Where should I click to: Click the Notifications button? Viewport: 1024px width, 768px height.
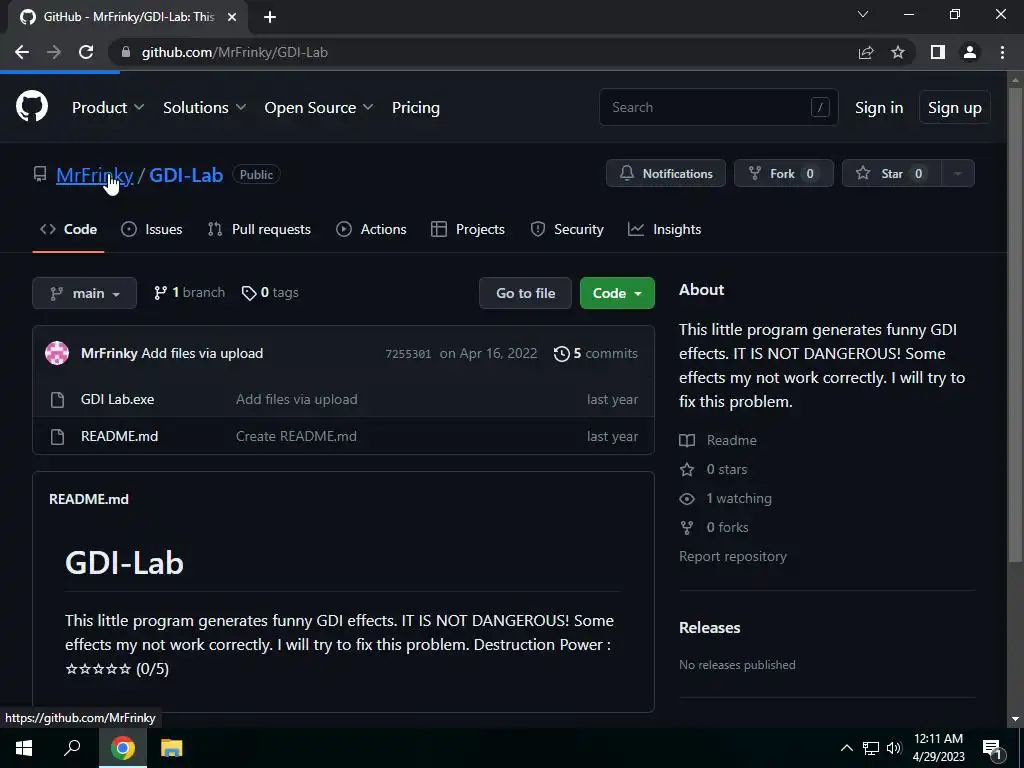[x=665, y=174]
